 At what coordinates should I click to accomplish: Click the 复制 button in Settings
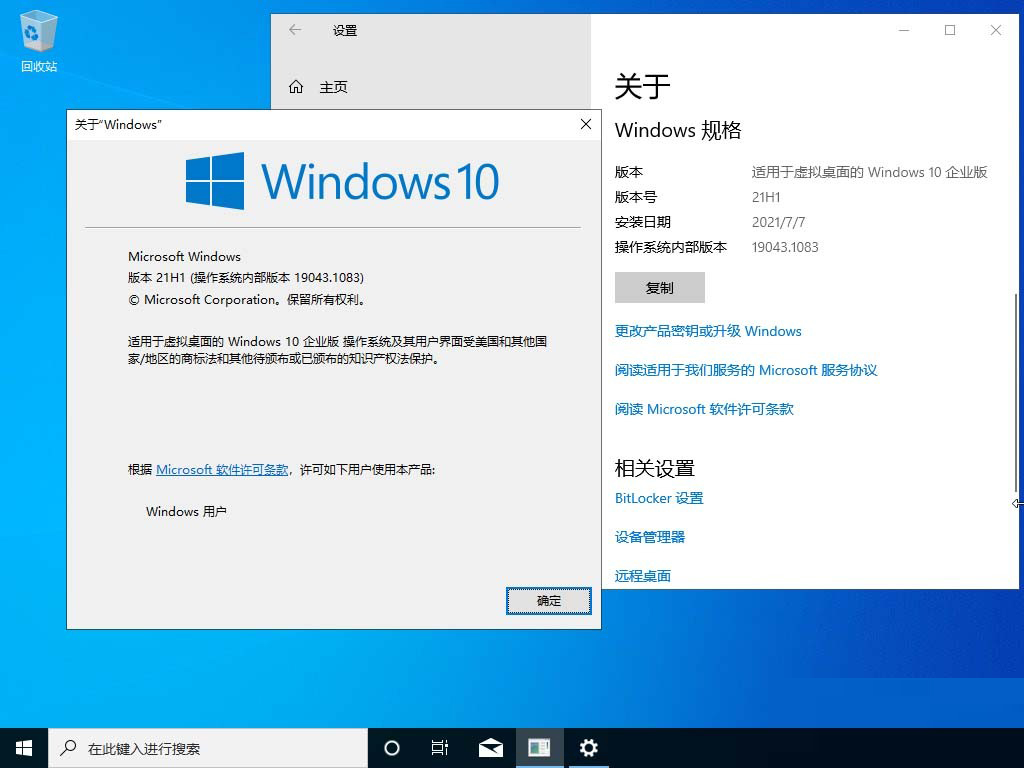pos(660,287)
